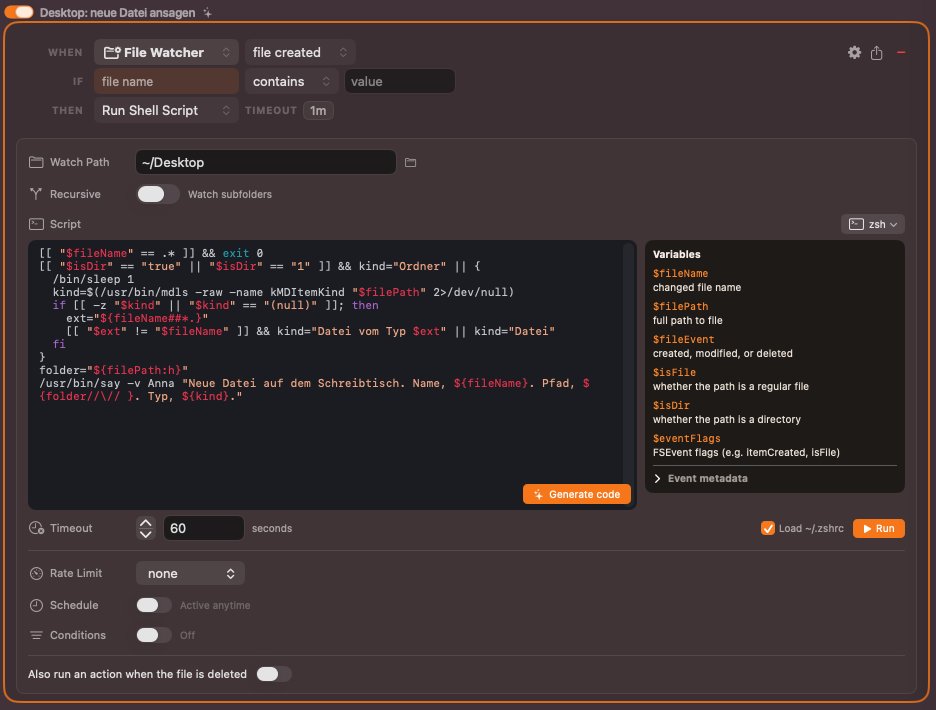Click the Schedule clock icon
Viewport: 936px width, 710px height.
(36, 606)
